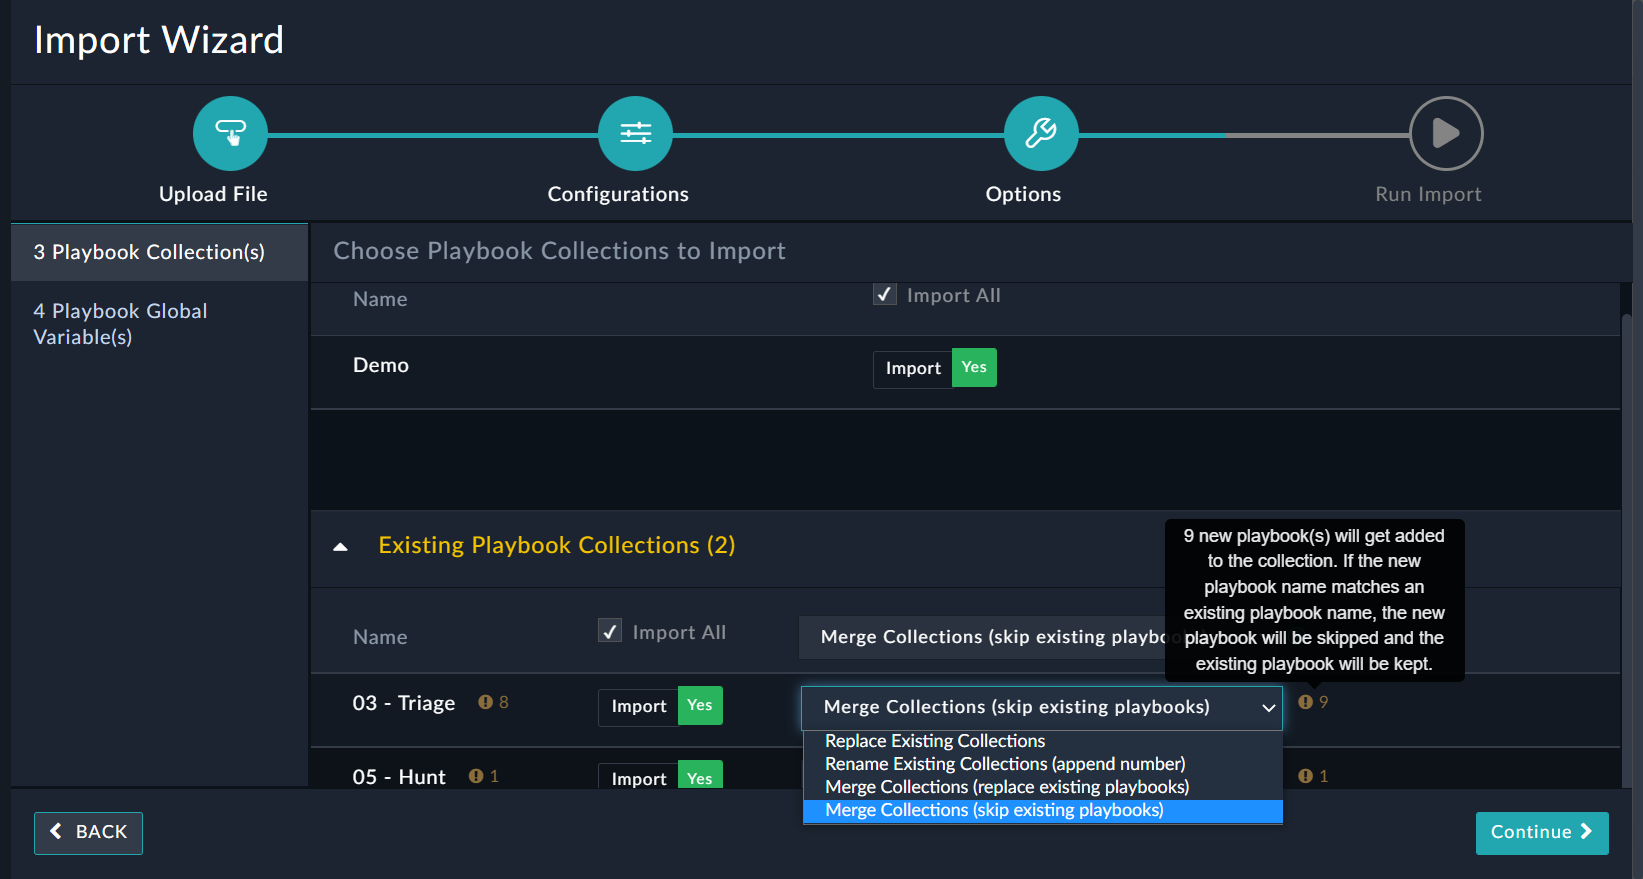Screen dimensions: 1643x879
Task: Click the Run Import play icon
Action: point(1446,133)
